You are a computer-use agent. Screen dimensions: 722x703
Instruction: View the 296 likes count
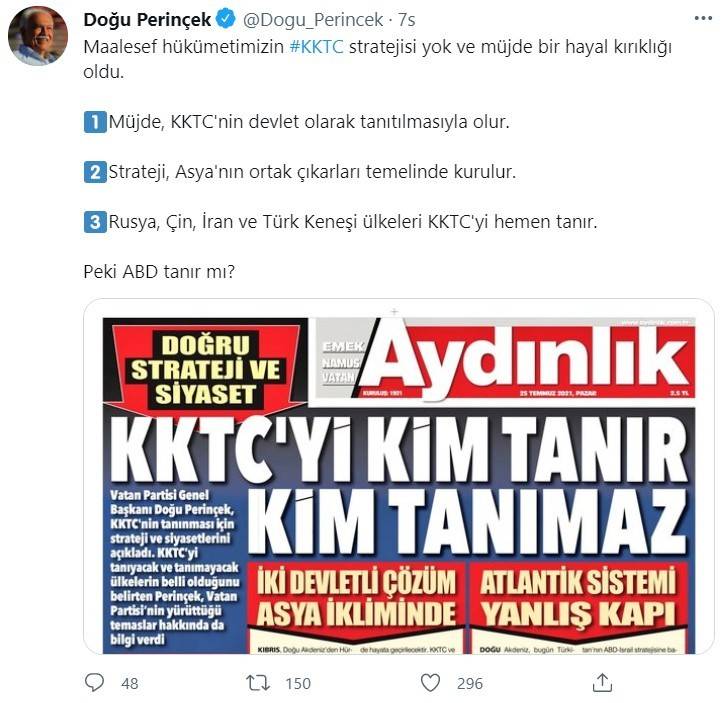(x=470, y=683)
